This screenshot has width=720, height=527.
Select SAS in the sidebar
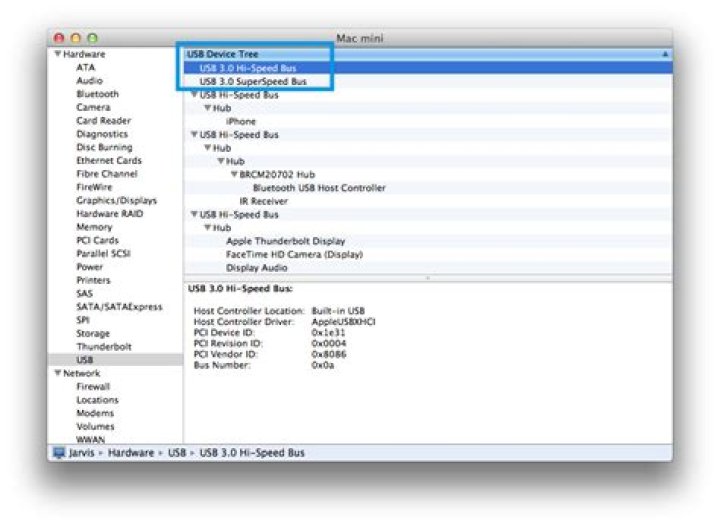point(84,294)
